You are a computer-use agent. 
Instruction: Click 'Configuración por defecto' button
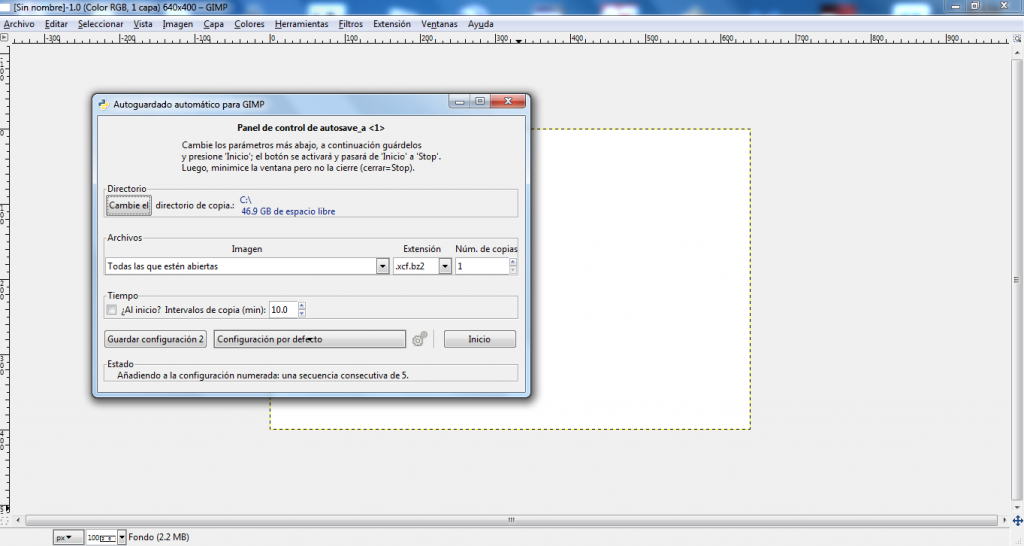pyautogui.click(x=310, y=339)
